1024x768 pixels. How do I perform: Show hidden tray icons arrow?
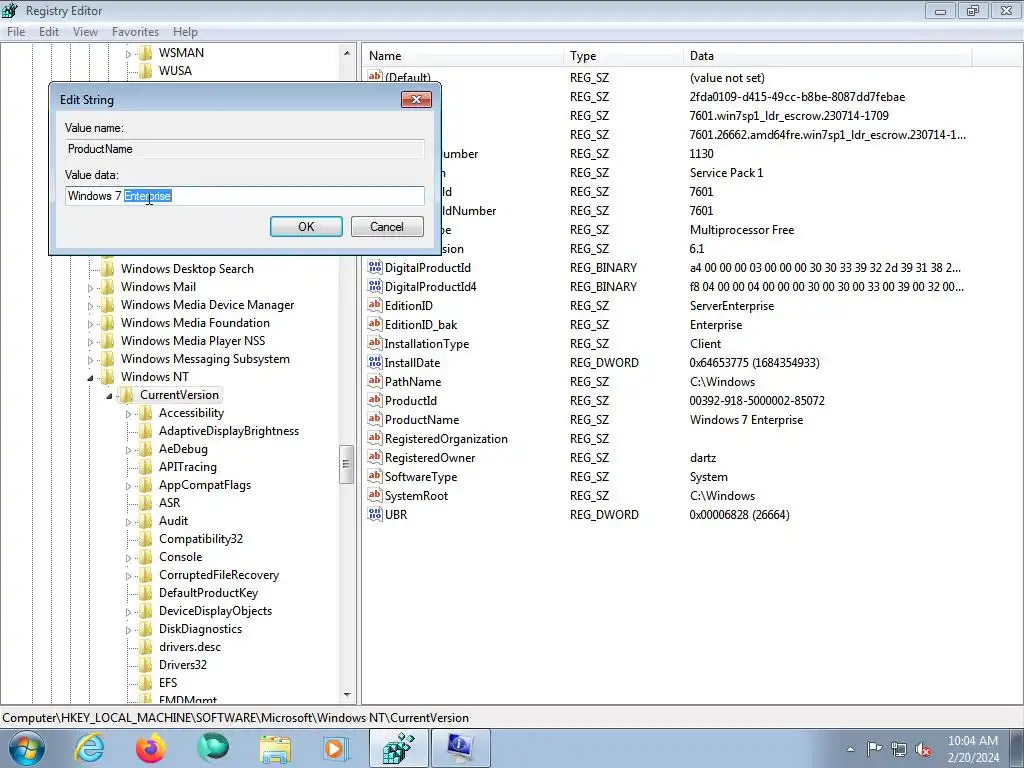850,750
